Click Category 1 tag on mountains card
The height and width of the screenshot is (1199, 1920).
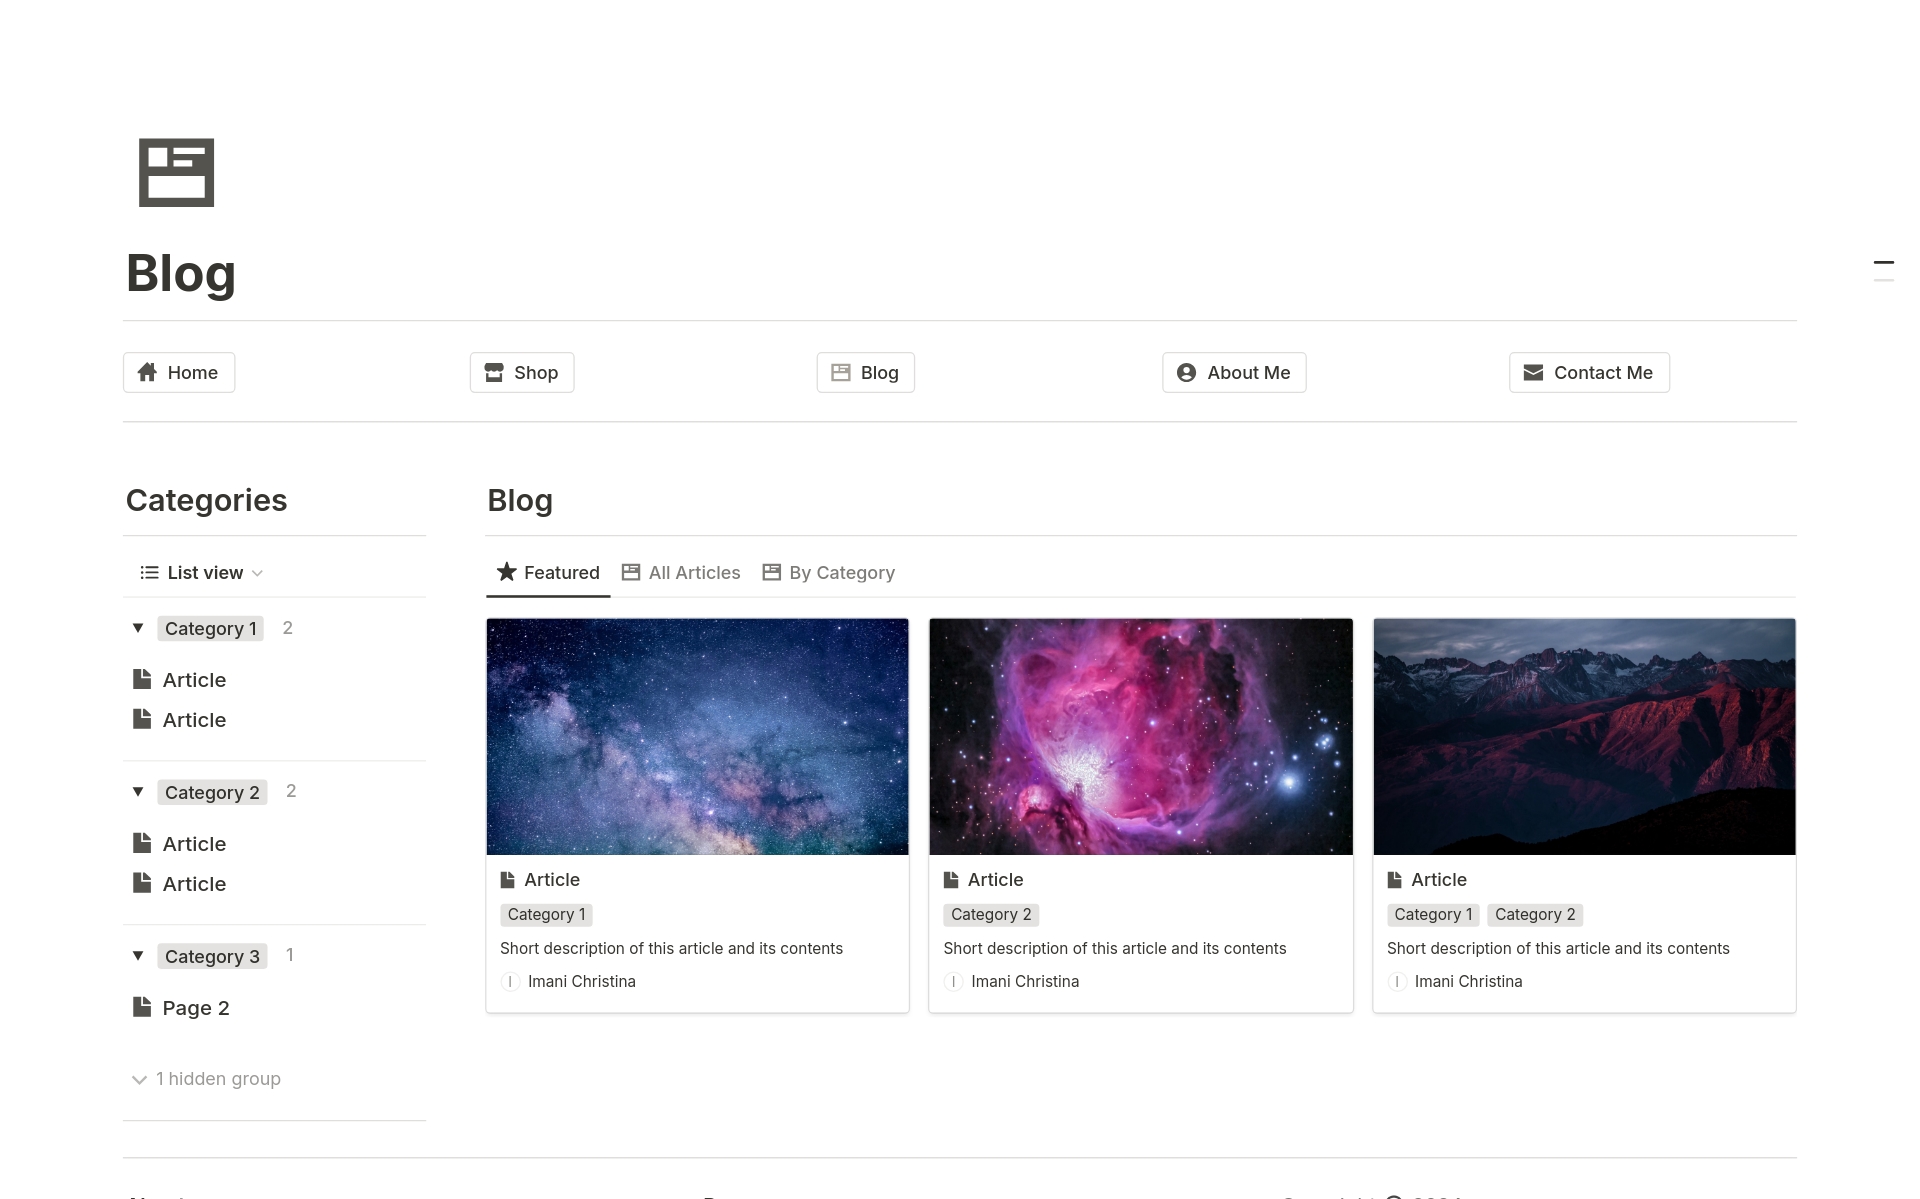pyautogui.click(x=1434, y=915)
